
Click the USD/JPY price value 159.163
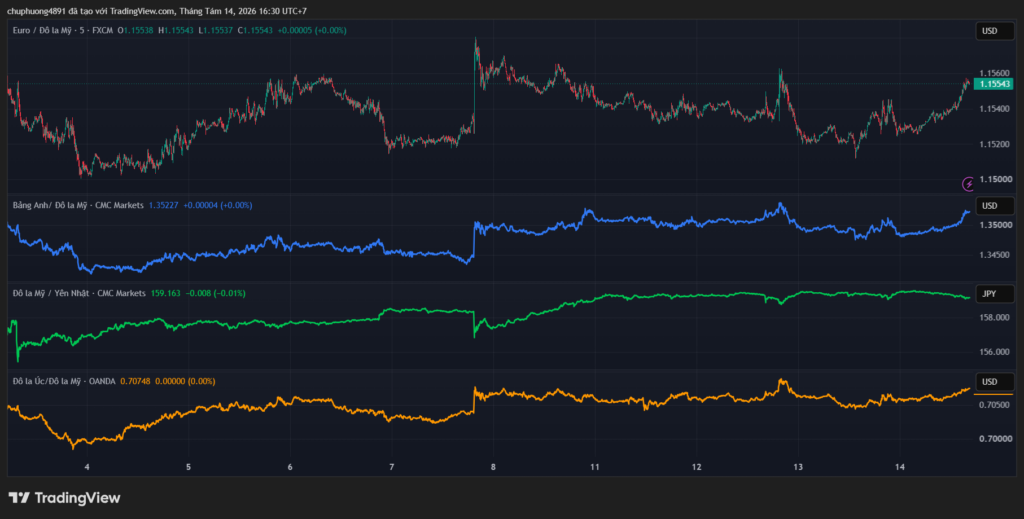(x=166, y=293)
